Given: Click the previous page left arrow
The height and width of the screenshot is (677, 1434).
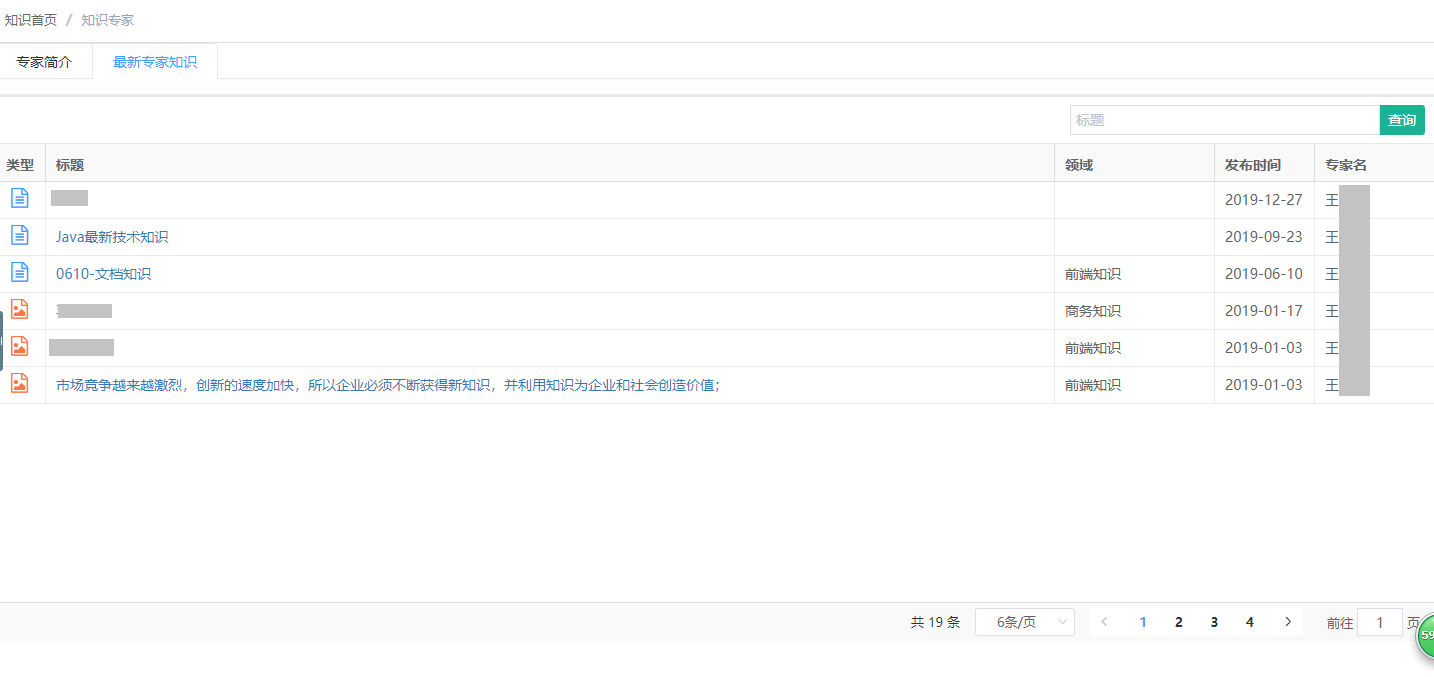Looking at the screenshot, I should coord(1104,622).
